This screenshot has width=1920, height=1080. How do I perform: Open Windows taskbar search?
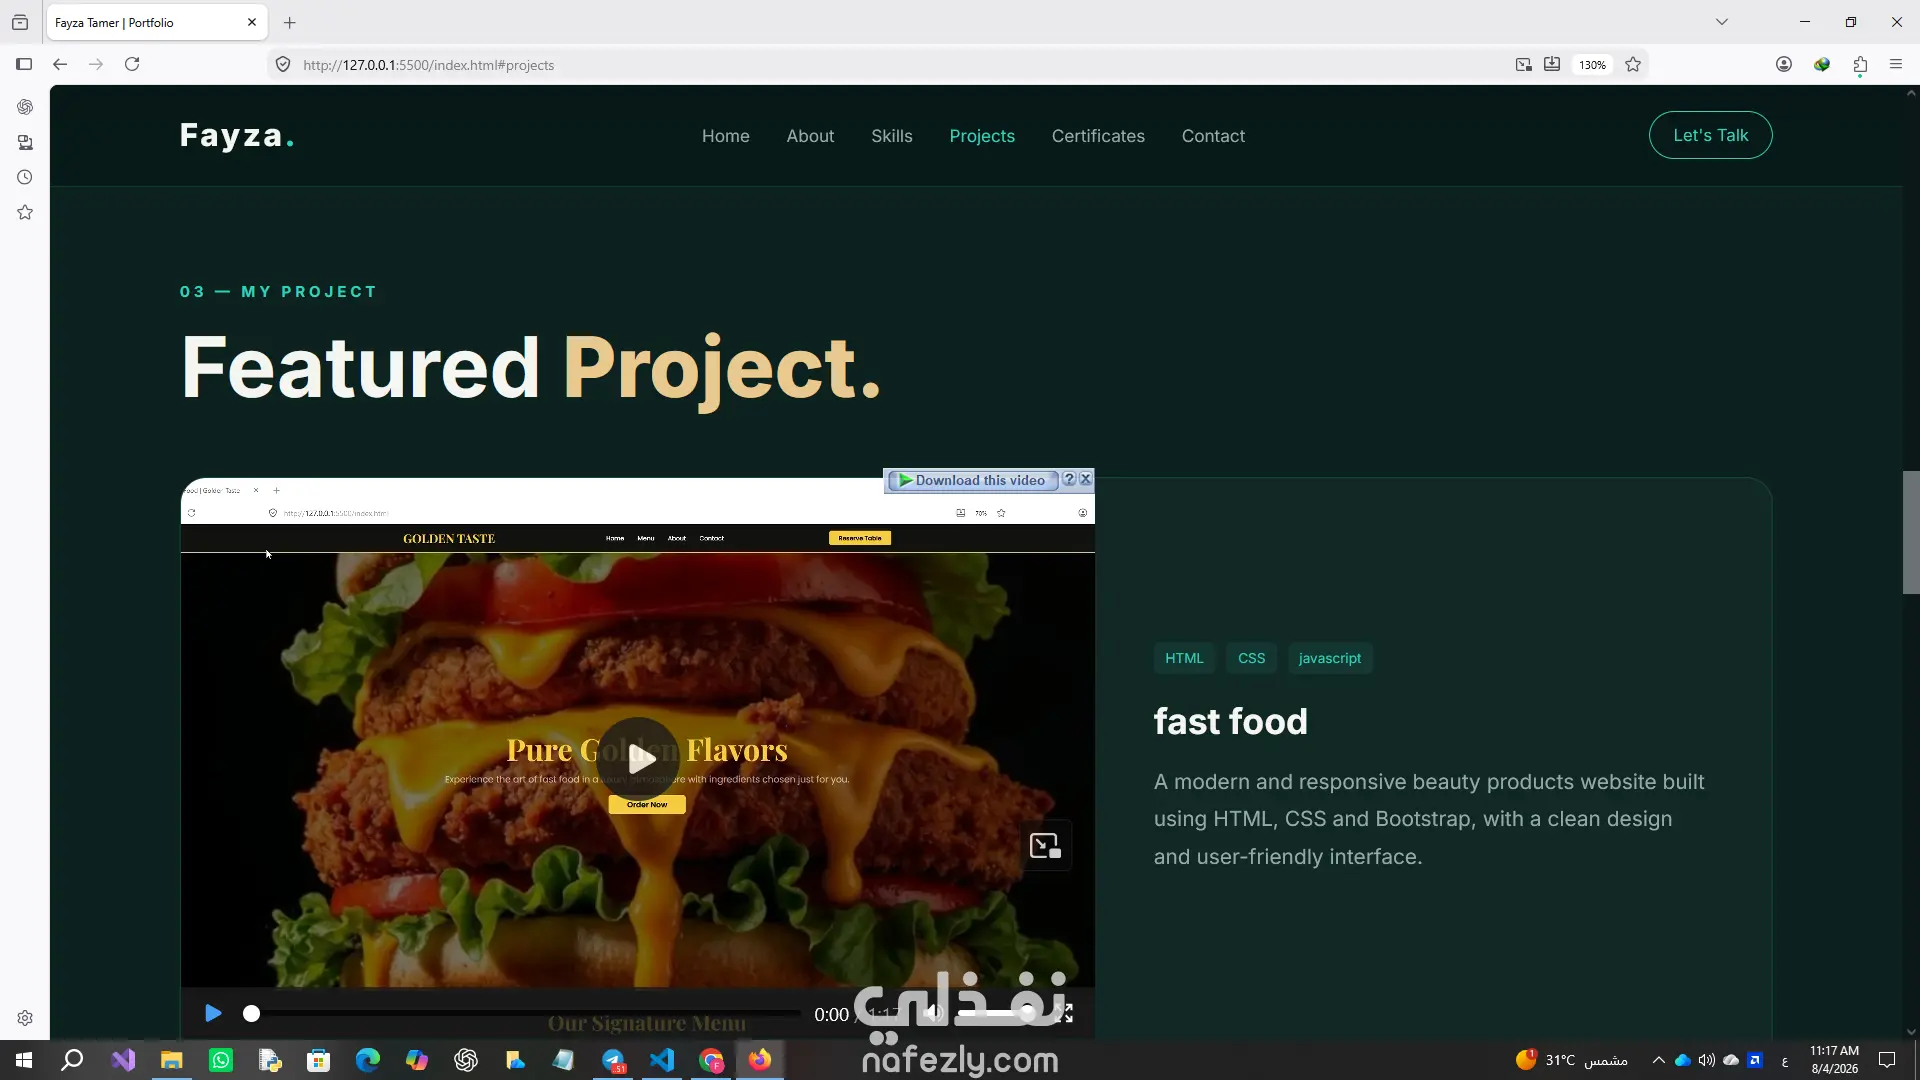[72, 1060]
